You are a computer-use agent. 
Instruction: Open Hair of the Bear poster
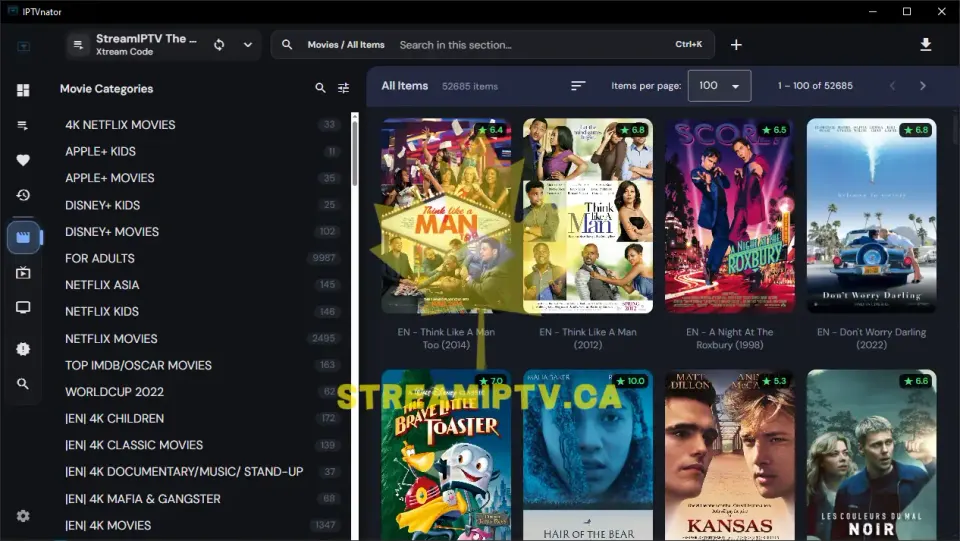pos(588,455)
